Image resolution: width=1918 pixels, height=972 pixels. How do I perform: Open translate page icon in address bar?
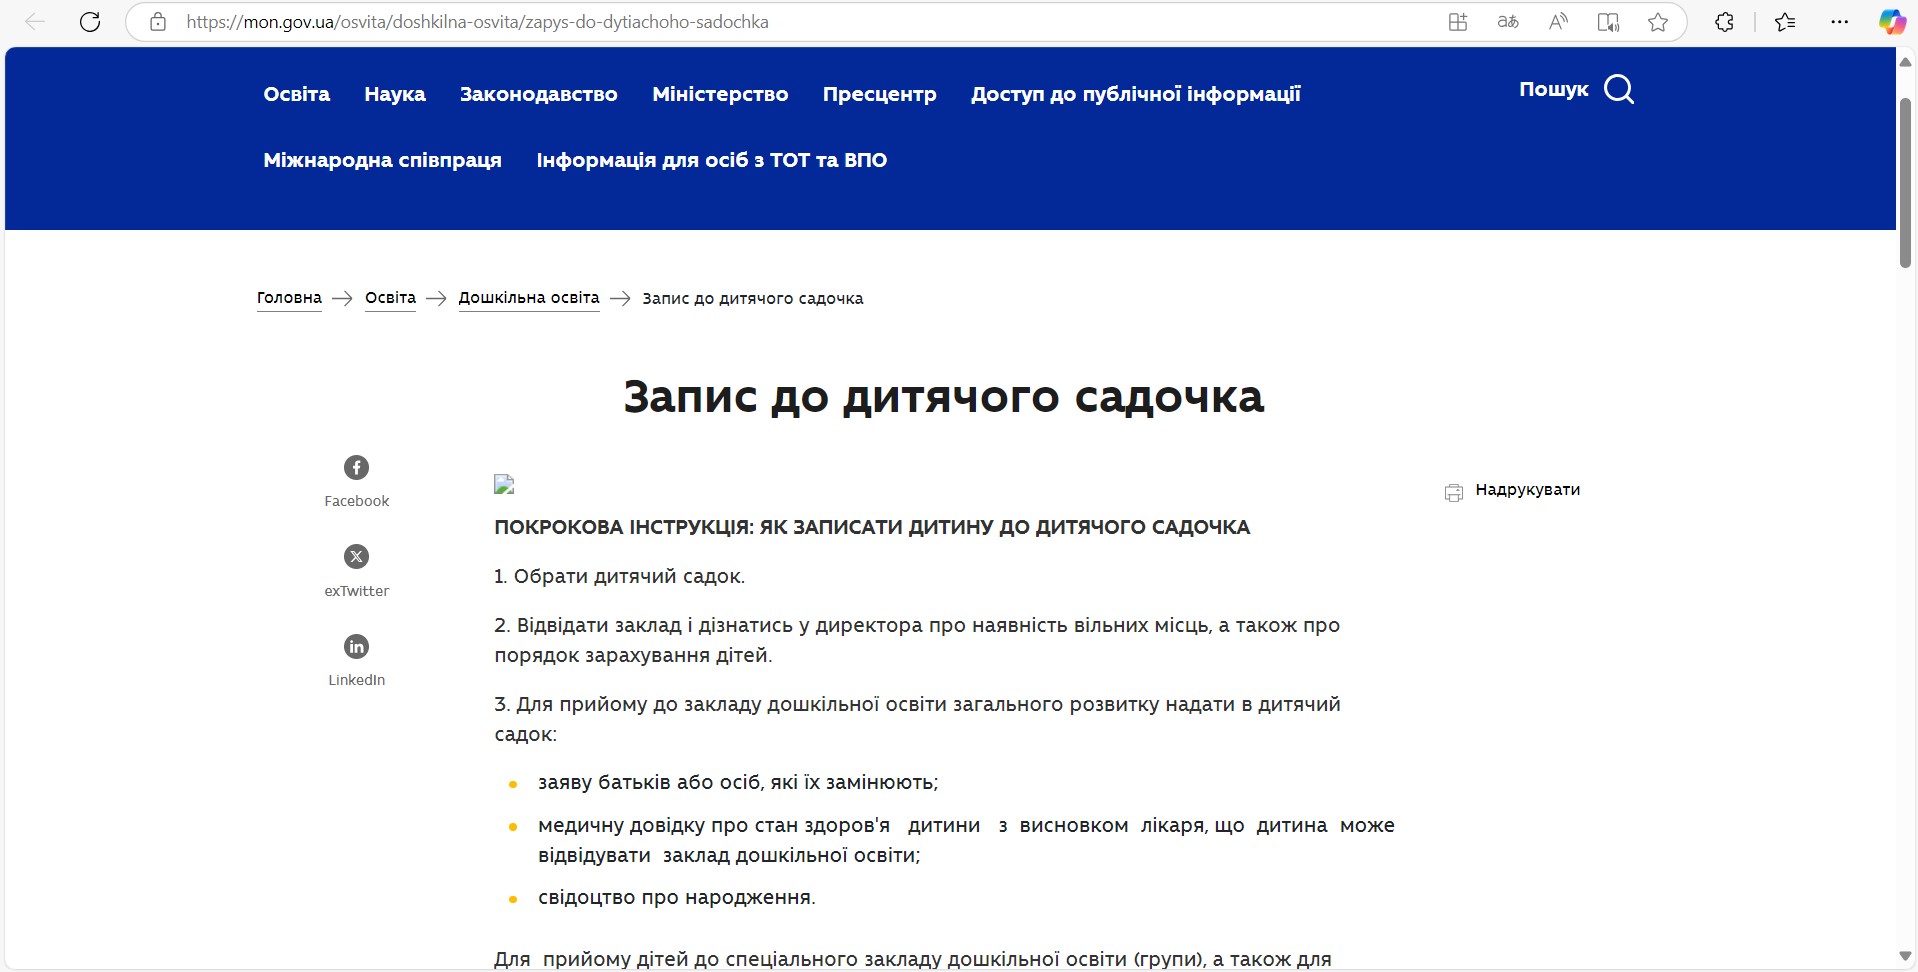(x=1508, y=22)
